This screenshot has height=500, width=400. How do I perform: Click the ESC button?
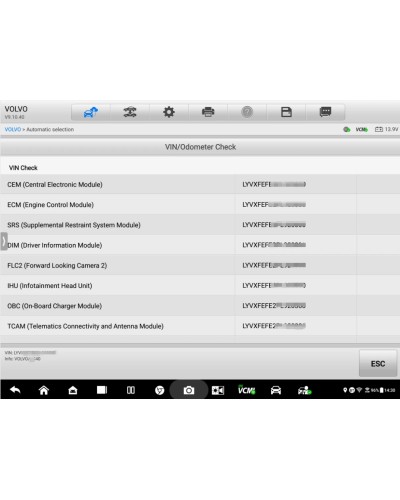coord(378,364)
